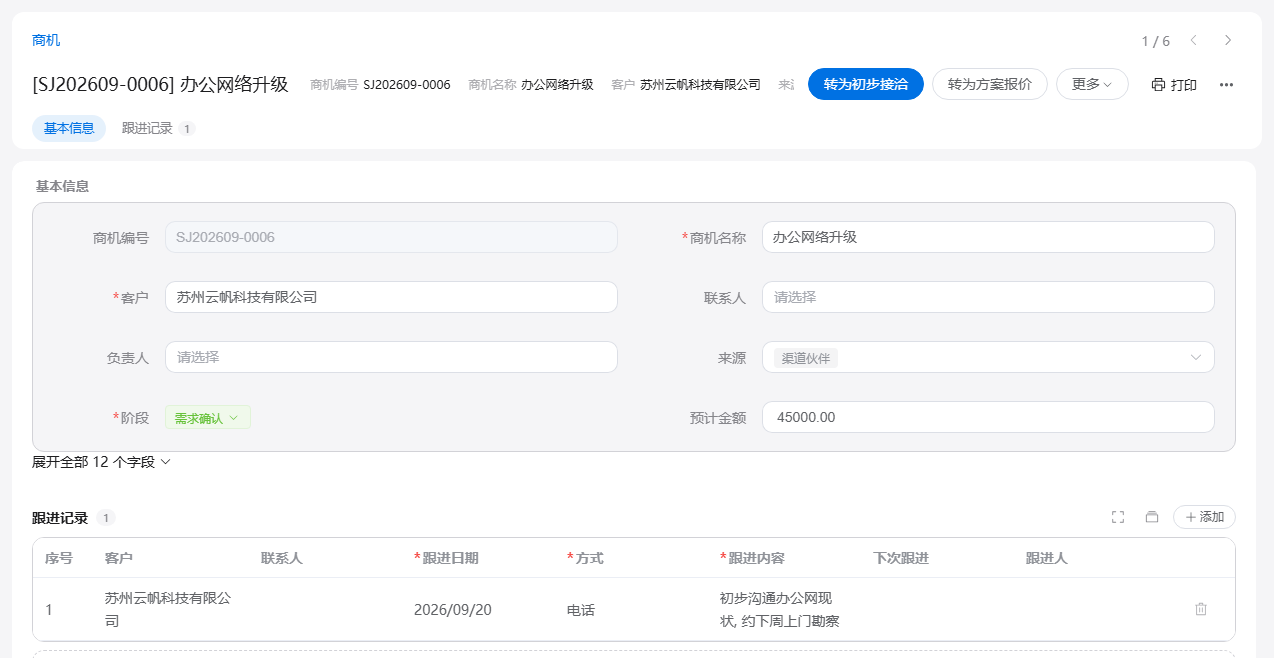Go to next record arrow

tap(1228, 40)
